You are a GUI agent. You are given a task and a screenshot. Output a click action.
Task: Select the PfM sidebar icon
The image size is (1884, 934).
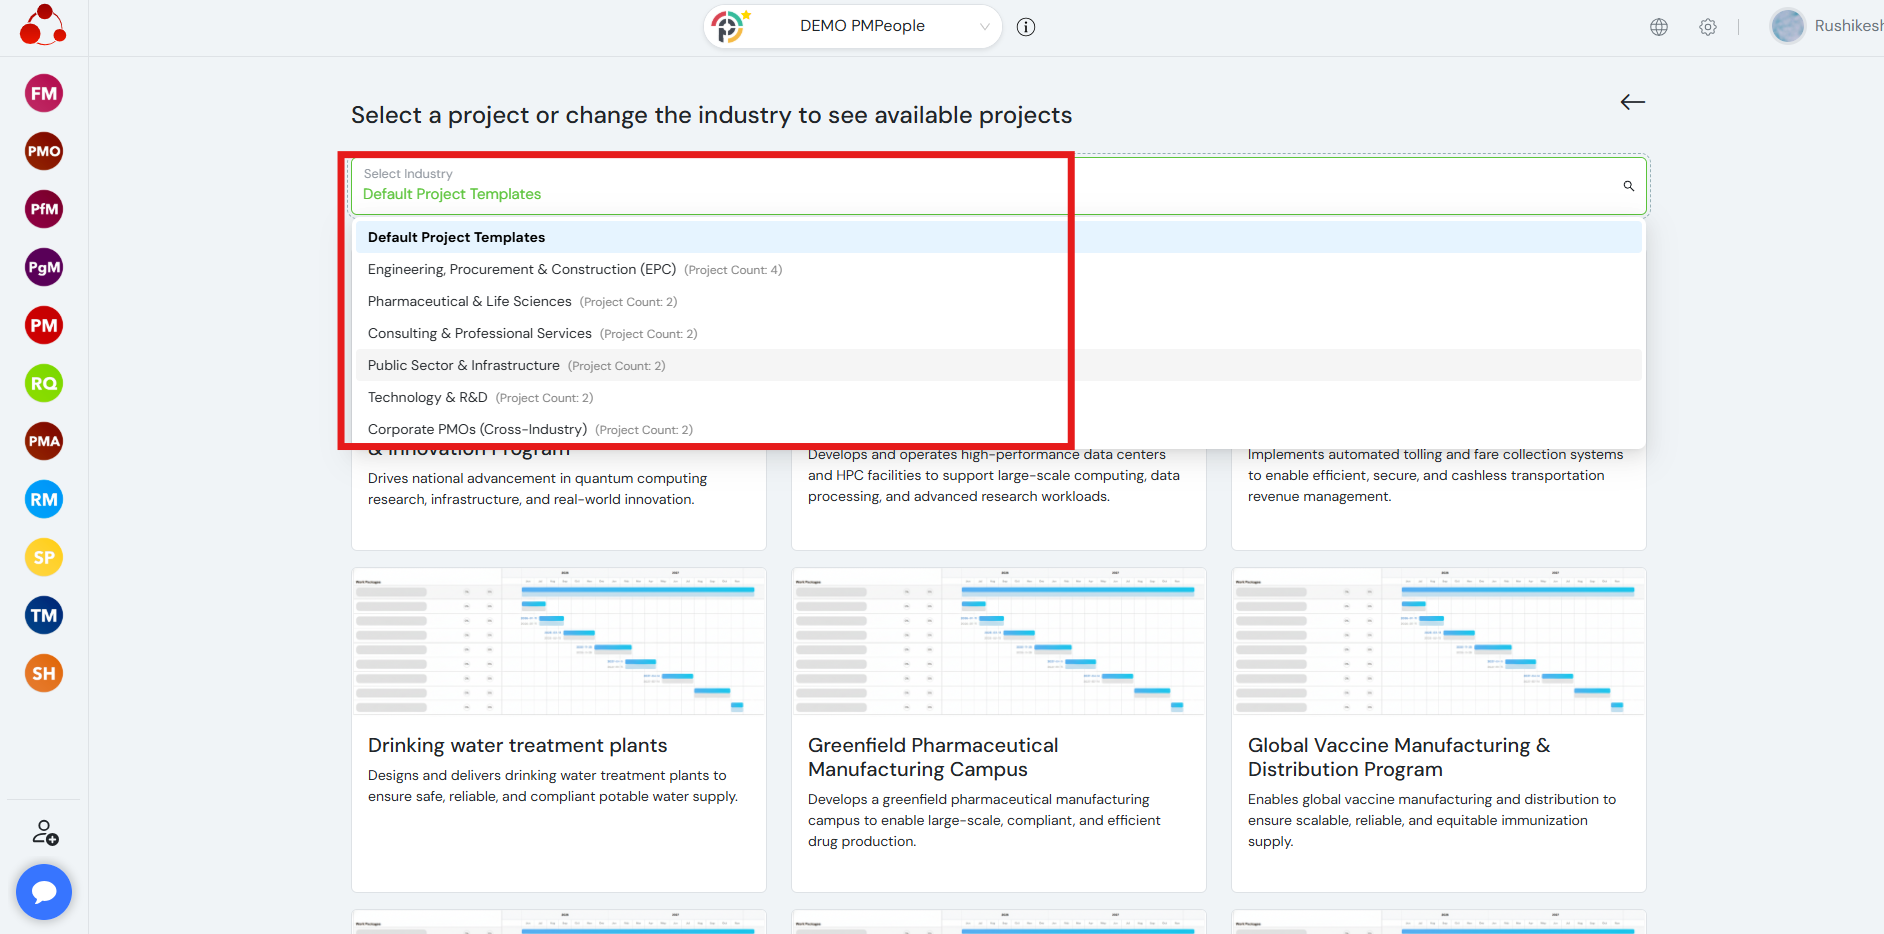[44, 210]
